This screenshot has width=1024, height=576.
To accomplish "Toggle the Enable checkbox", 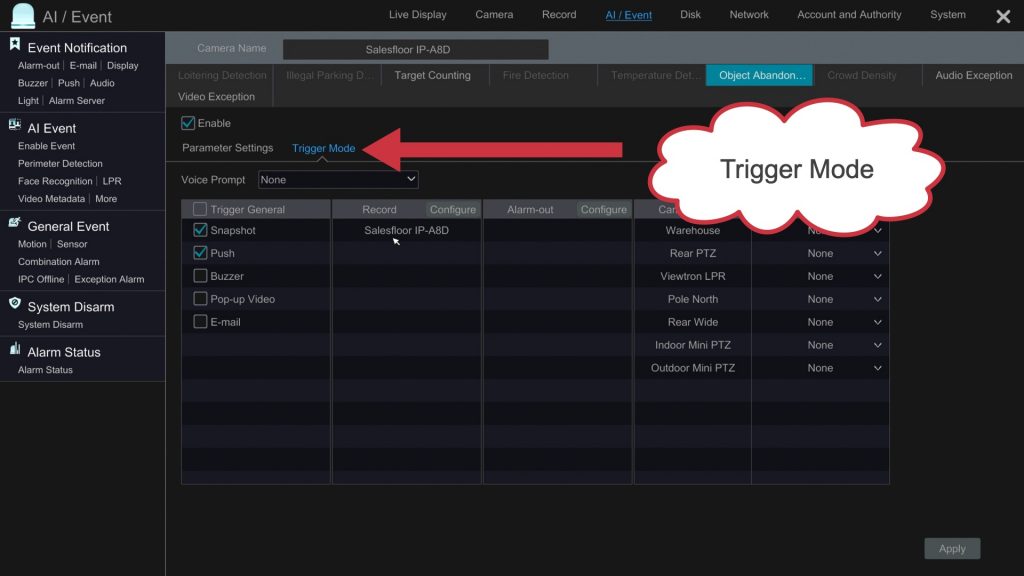I will (x=188, y=123).
